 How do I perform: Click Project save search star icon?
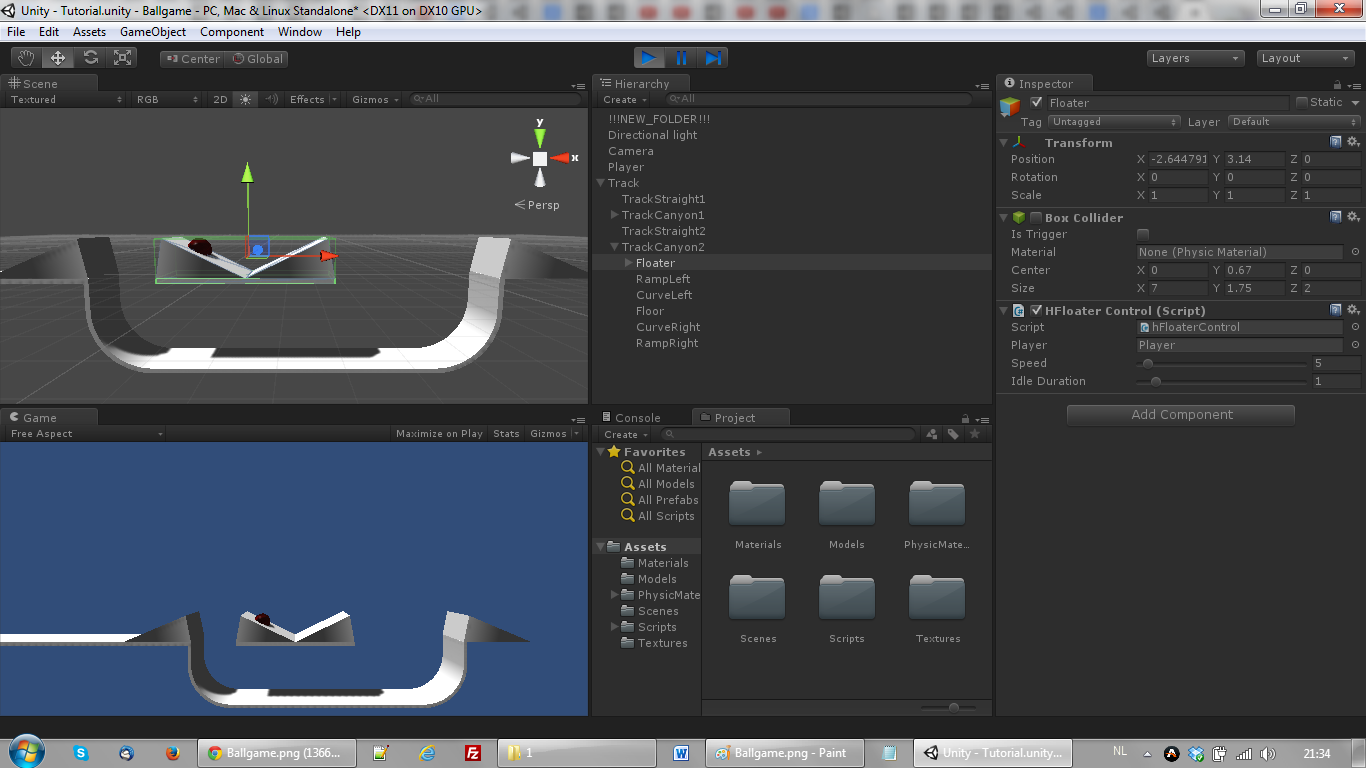tap(975, 434)
